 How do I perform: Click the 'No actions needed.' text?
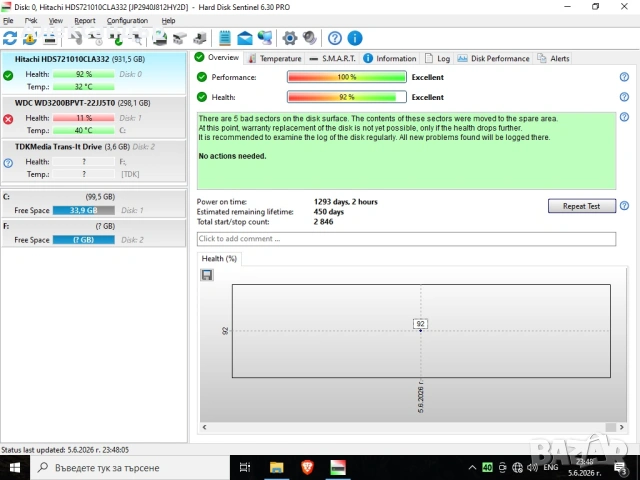point(232,156)
